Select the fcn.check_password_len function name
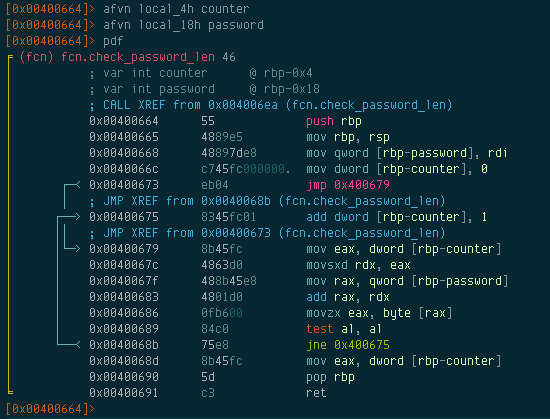550x419 pixels. coord(138,57)
